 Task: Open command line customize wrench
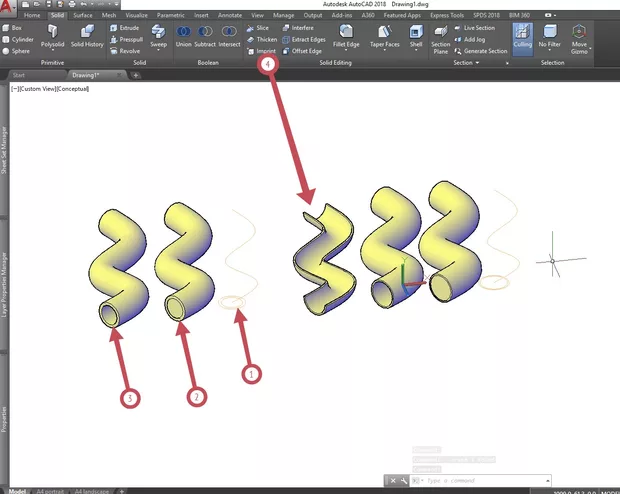coord(404,481)
